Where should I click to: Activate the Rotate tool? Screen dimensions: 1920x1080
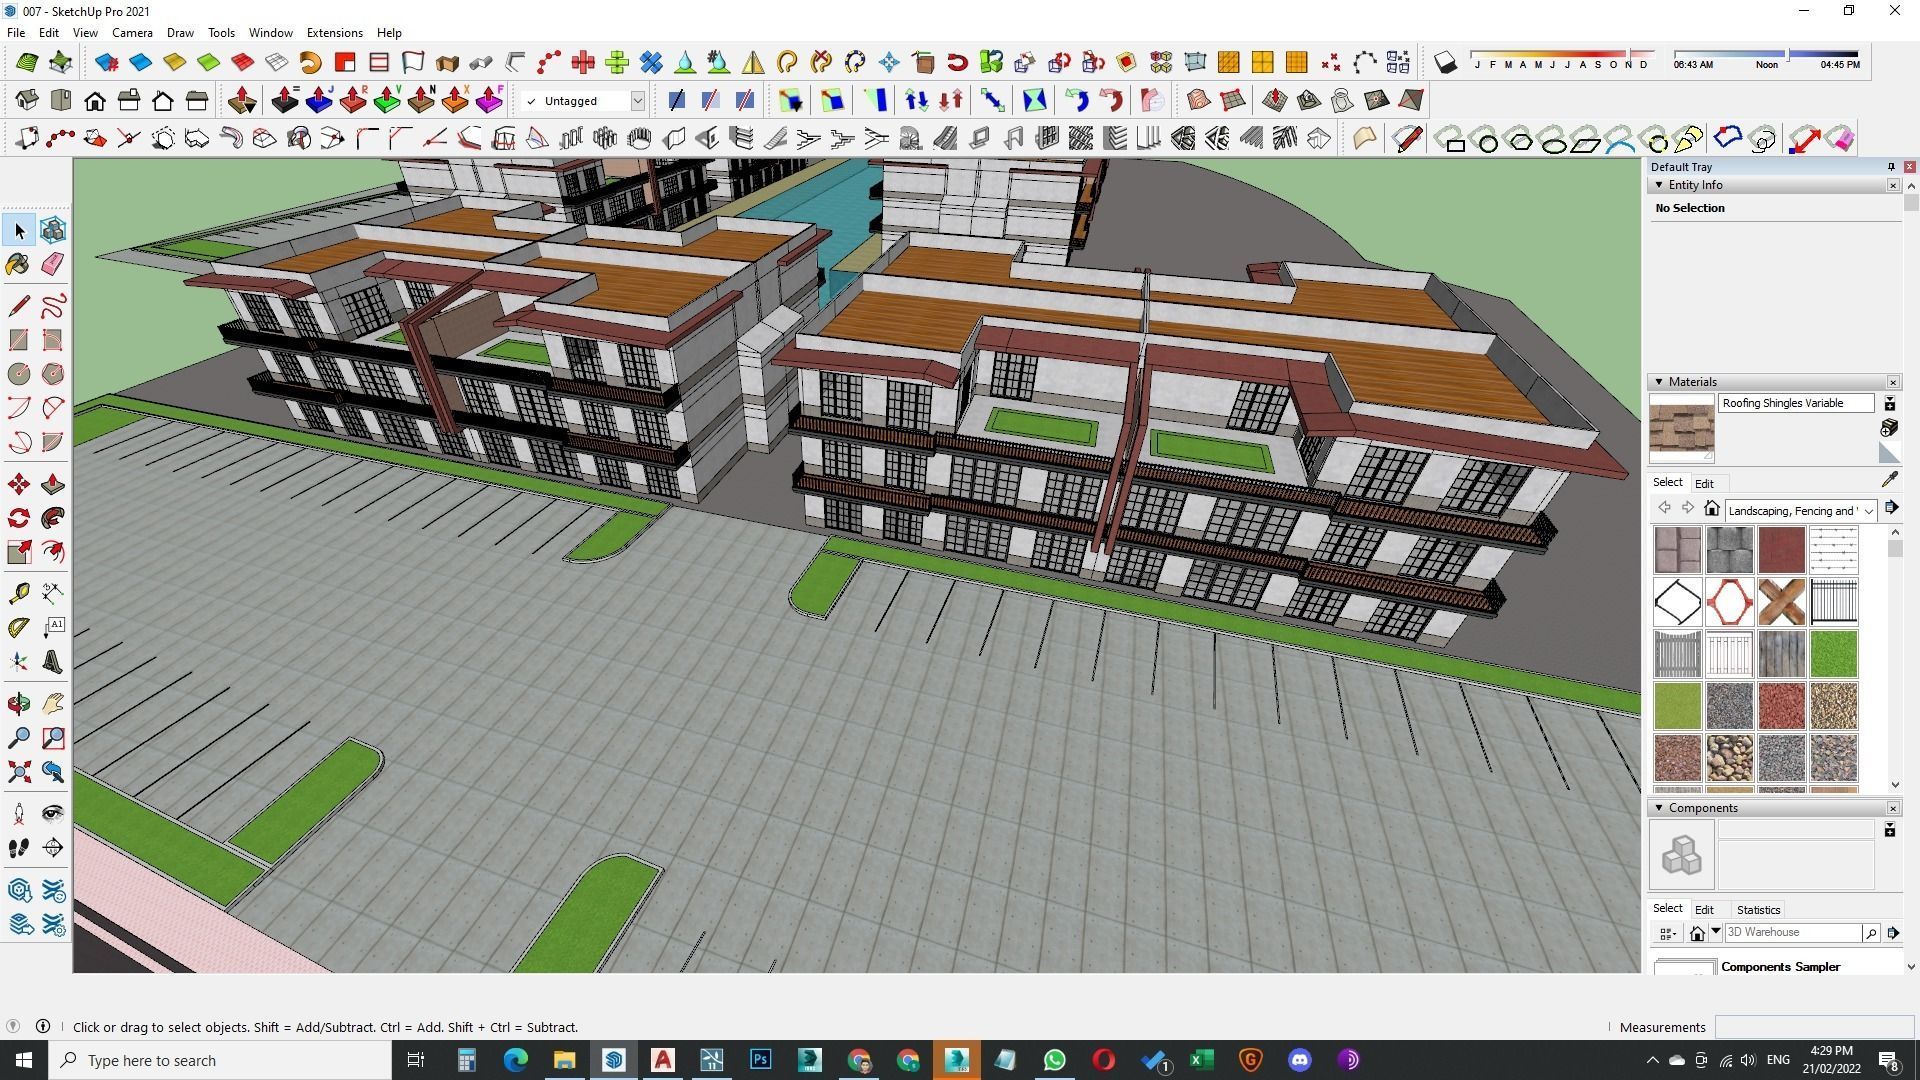point(19,518)
